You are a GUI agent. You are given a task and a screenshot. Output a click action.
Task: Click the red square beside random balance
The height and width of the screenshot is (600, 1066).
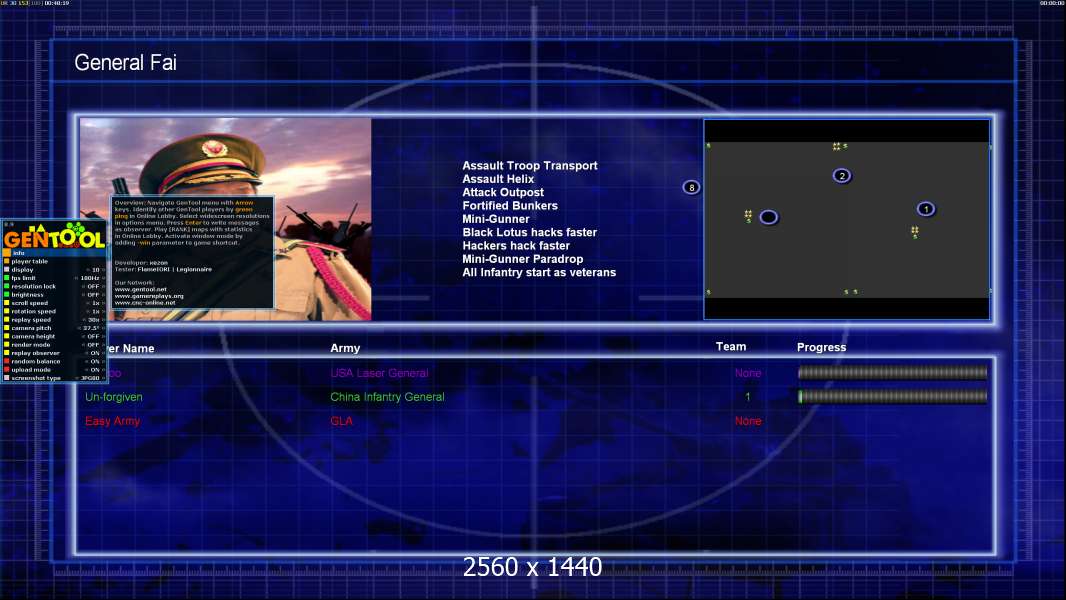pyautogui.click(x=7, y=361)
